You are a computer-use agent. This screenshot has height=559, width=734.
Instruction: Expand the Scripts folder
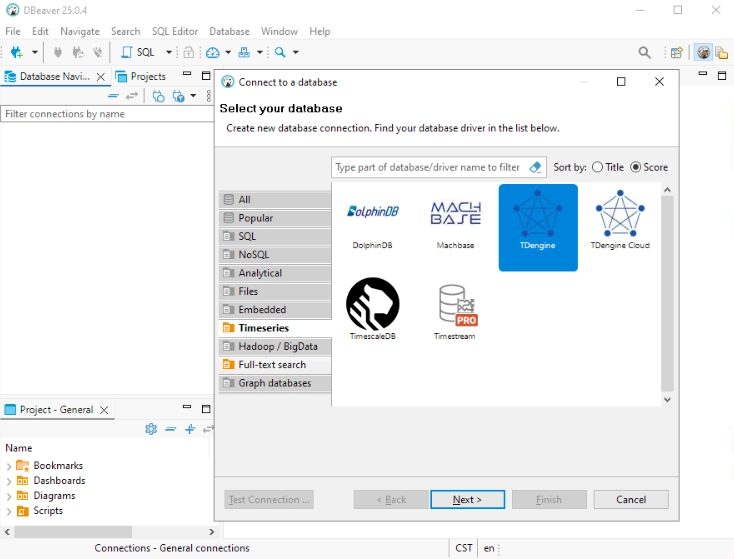(x=9, y=511)
